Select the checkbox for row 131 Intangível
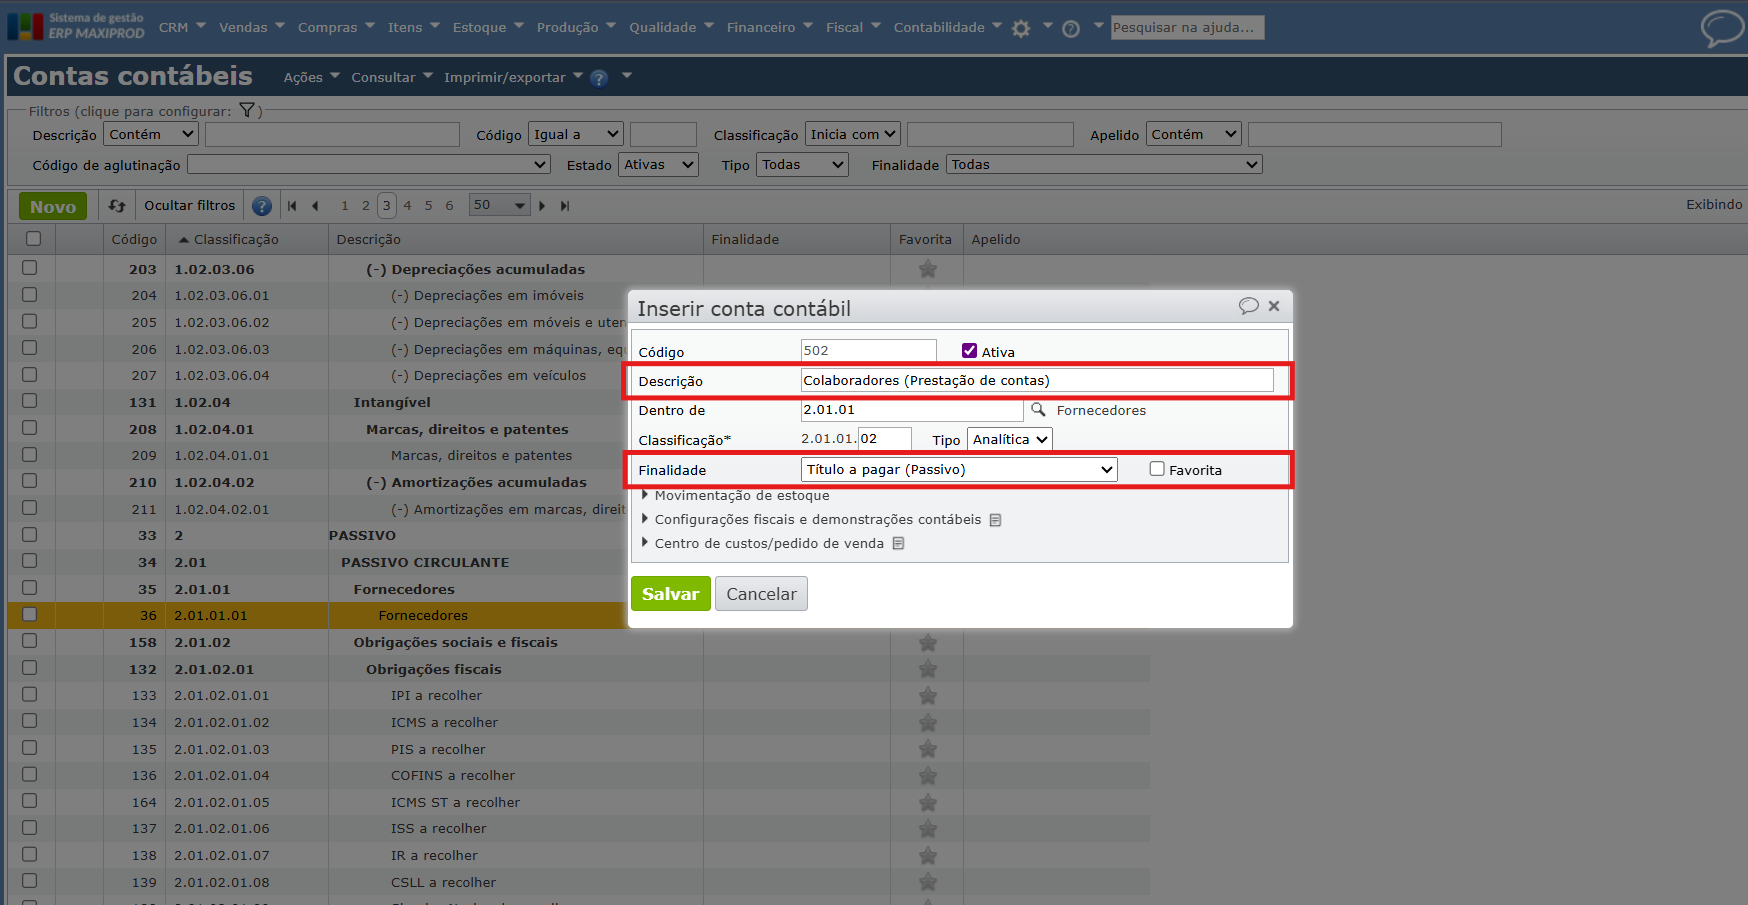The height and width of the screenshot is (905, 1748). coord(30,401)
